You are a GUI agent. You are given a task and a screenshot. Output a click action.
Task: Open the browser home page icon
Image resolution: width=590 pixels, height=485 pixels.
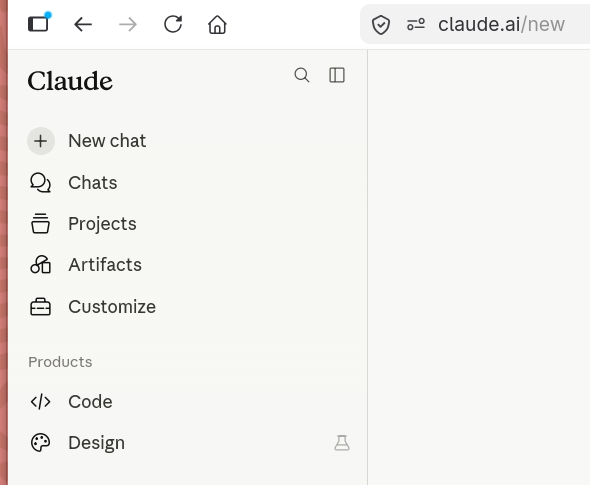tap(217, 24)
